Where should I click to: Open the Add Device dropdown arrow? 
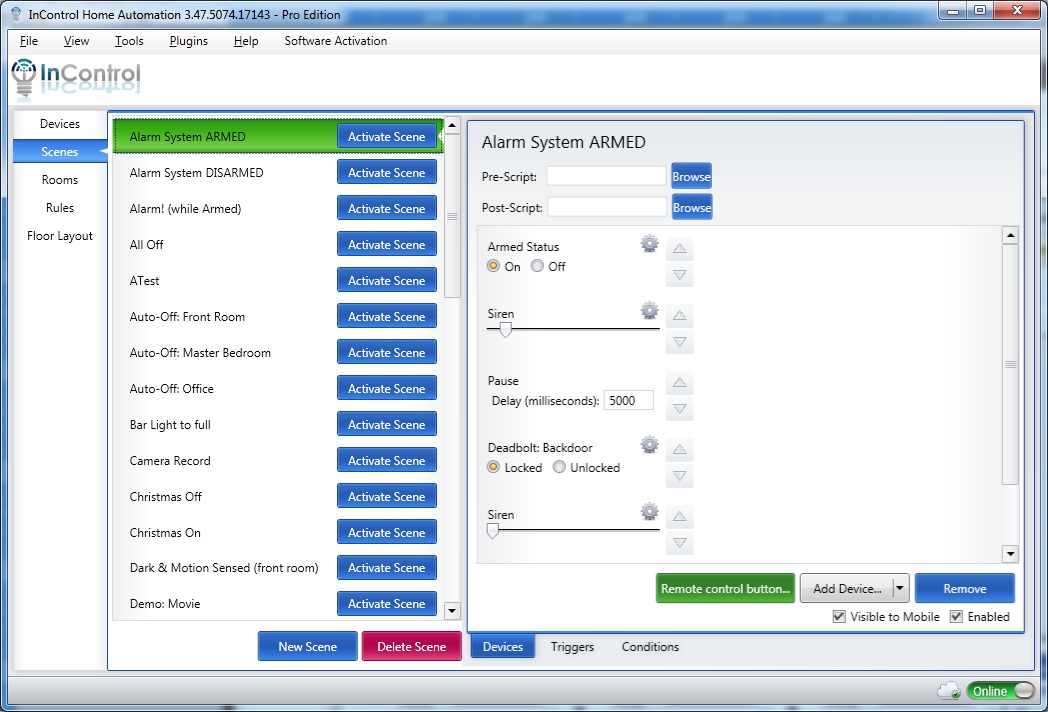point(899,588)
